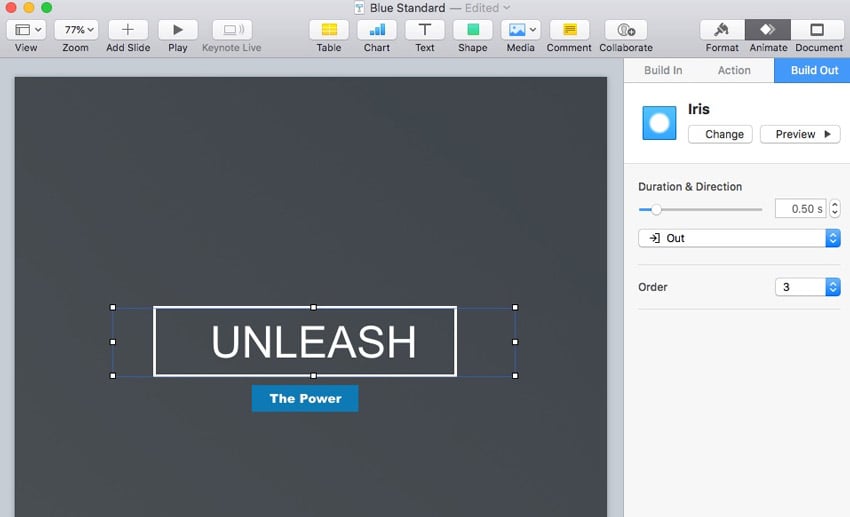
Task: Add a Comment sticky note icon
Action: pyautogui.click(x=569, y=30)
